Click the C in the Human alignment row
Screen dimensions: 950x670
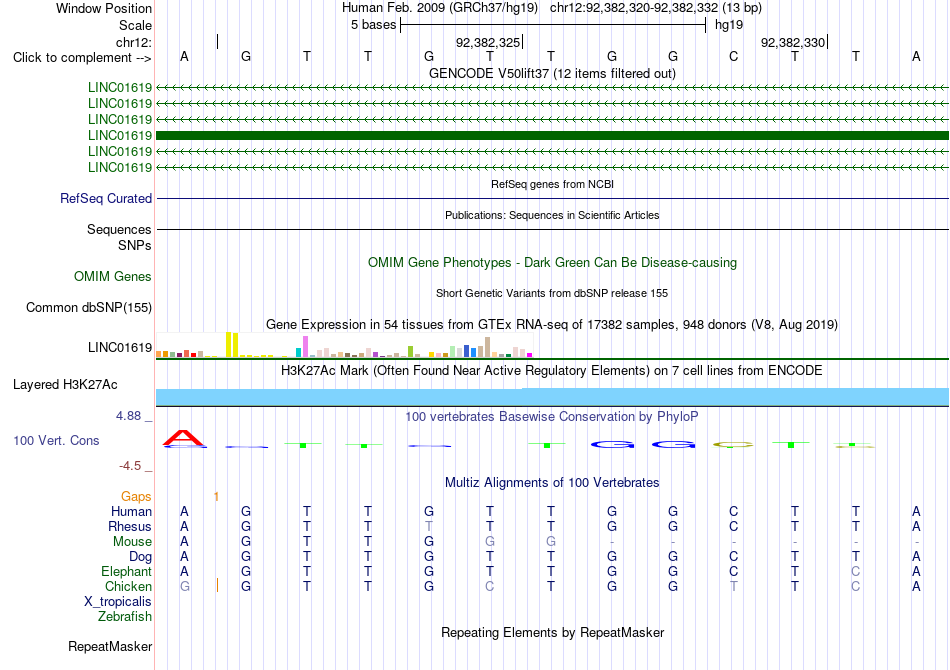coord(734,511)
